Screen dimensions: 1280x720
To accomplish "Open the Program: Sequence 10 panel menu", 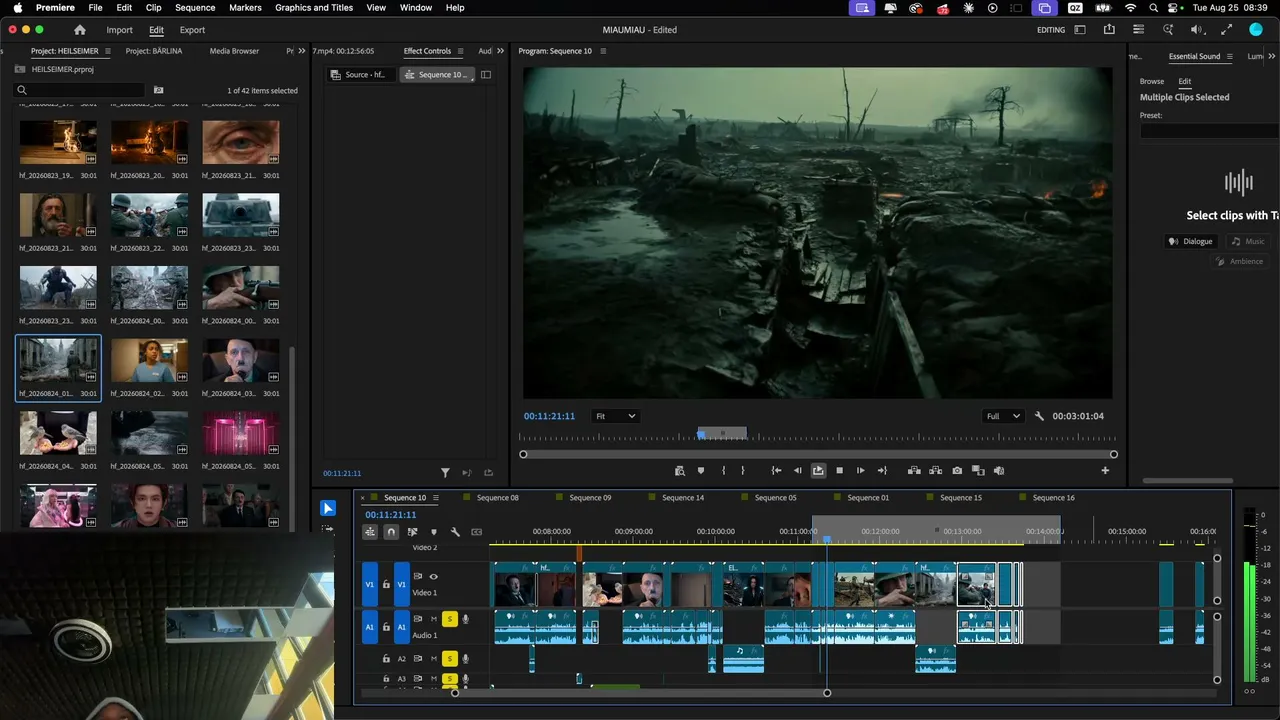I will coord(603,51).
